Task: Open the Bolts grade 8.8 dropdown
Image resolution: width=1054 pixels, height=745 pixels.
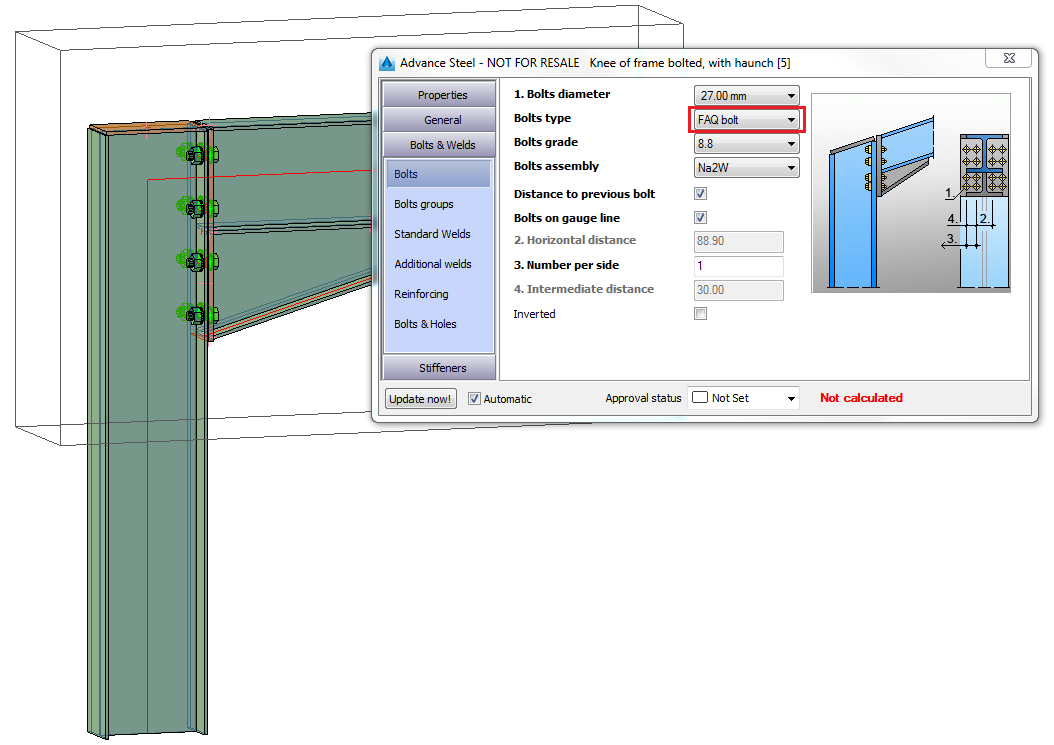Action: tap(746, 144)
